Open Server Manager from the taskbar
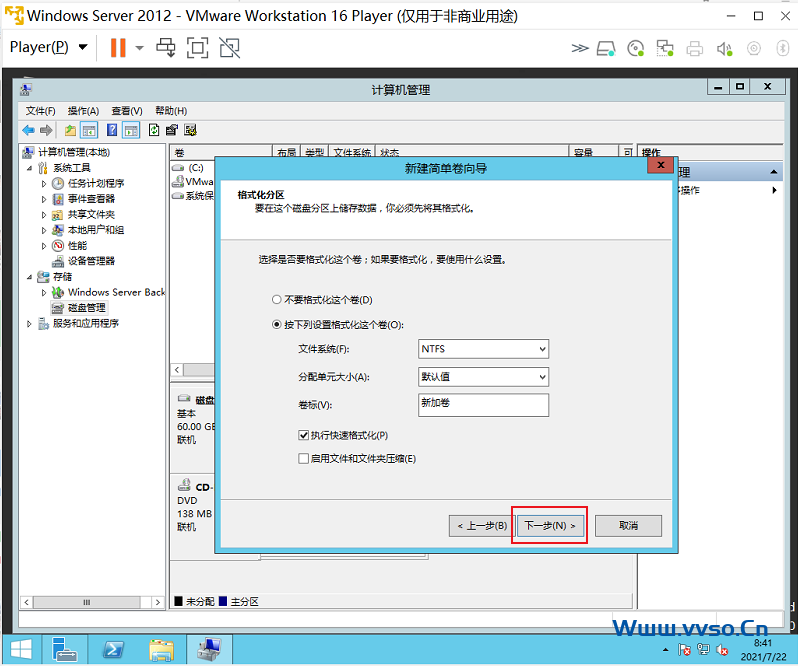The image size is (798, 666). click(64, 650)
